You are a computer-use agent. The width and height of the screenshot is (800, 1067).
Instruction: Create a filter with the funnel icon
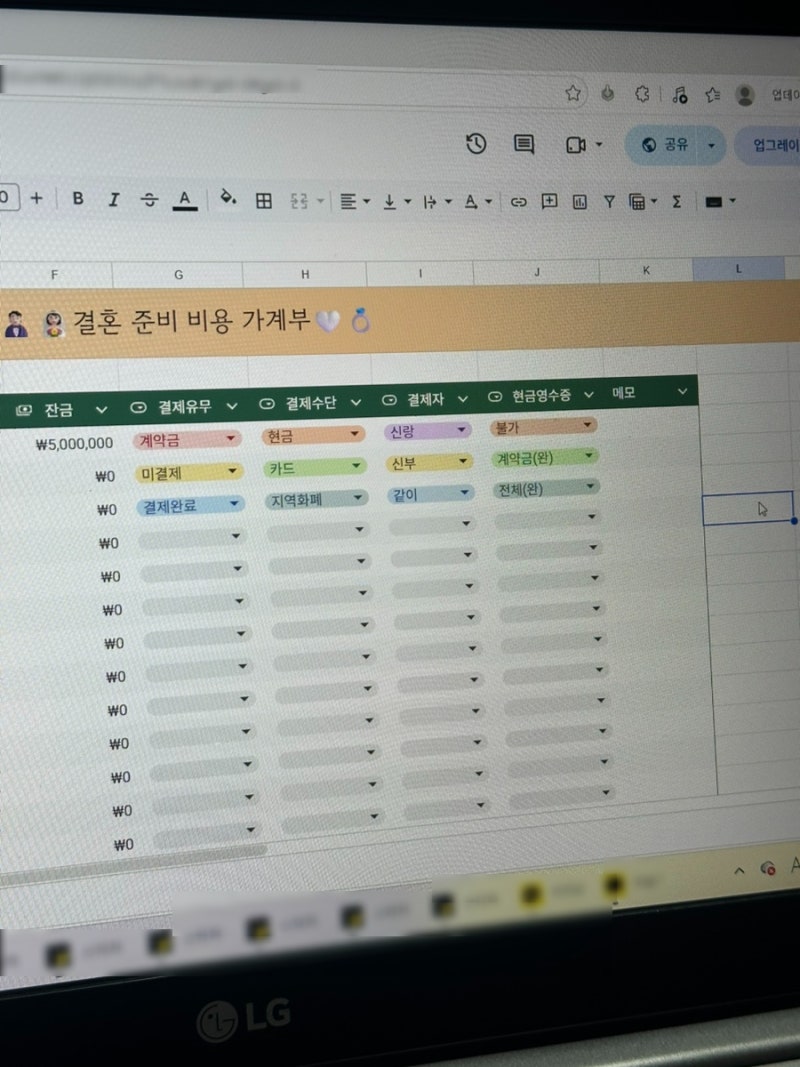610,201
